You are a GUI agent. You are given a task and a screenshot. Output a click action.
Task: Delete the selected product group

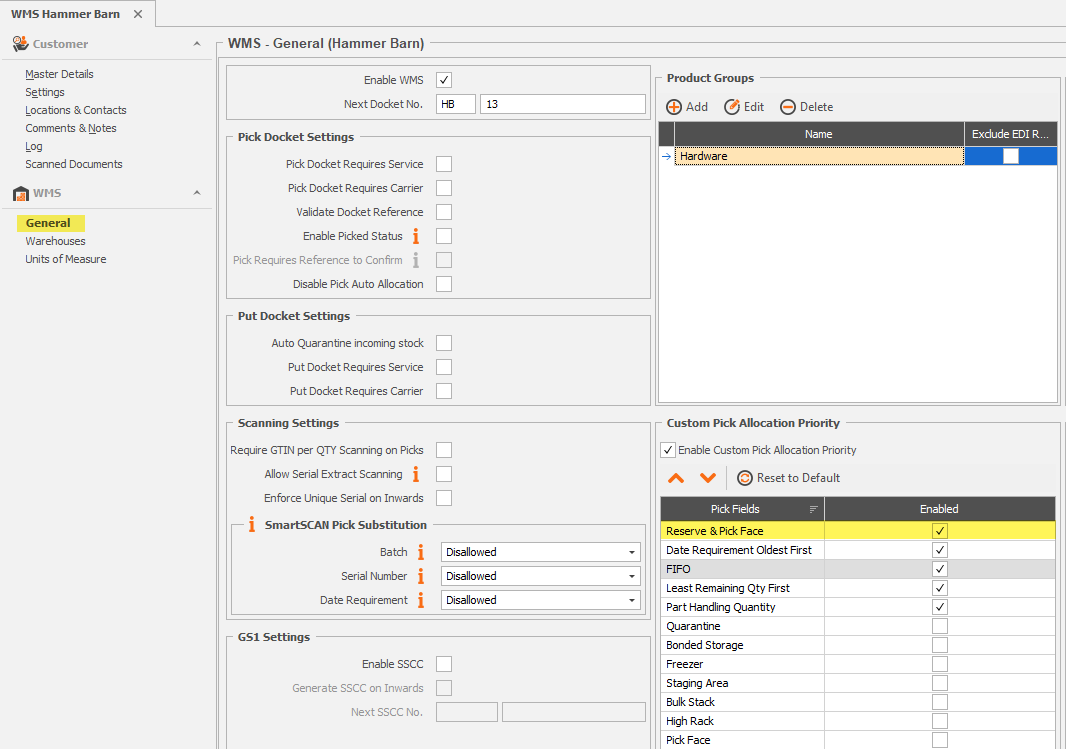pyautogui.click(x=806, y=107)
